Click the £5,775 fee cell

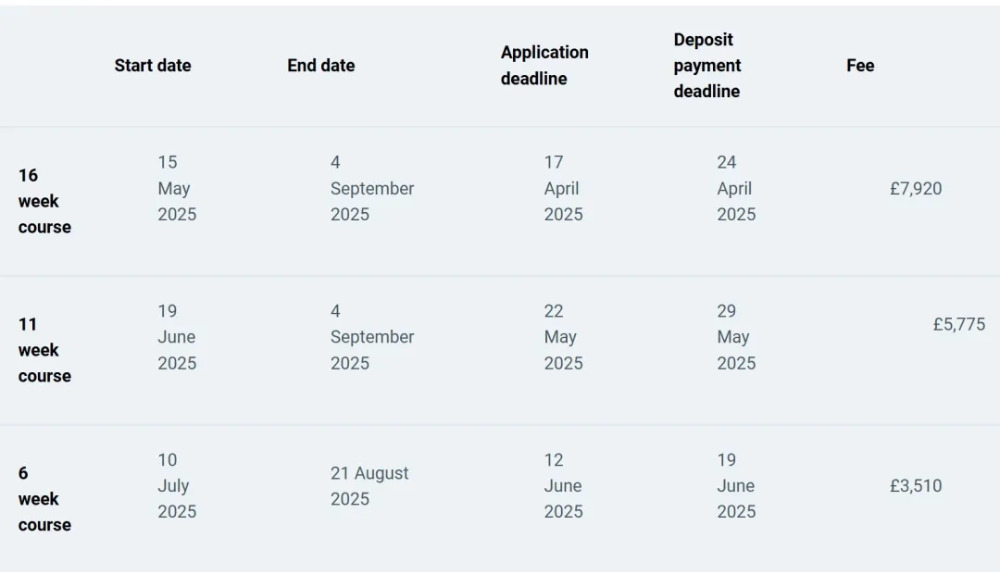[959, 325]
